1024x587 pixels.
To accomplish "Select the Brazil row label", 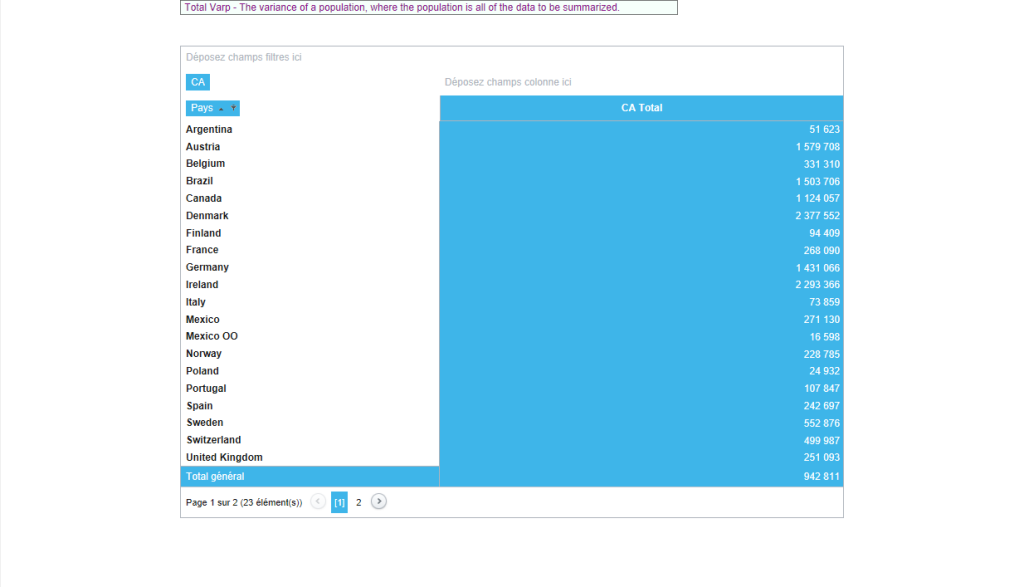I will [199, 181].
